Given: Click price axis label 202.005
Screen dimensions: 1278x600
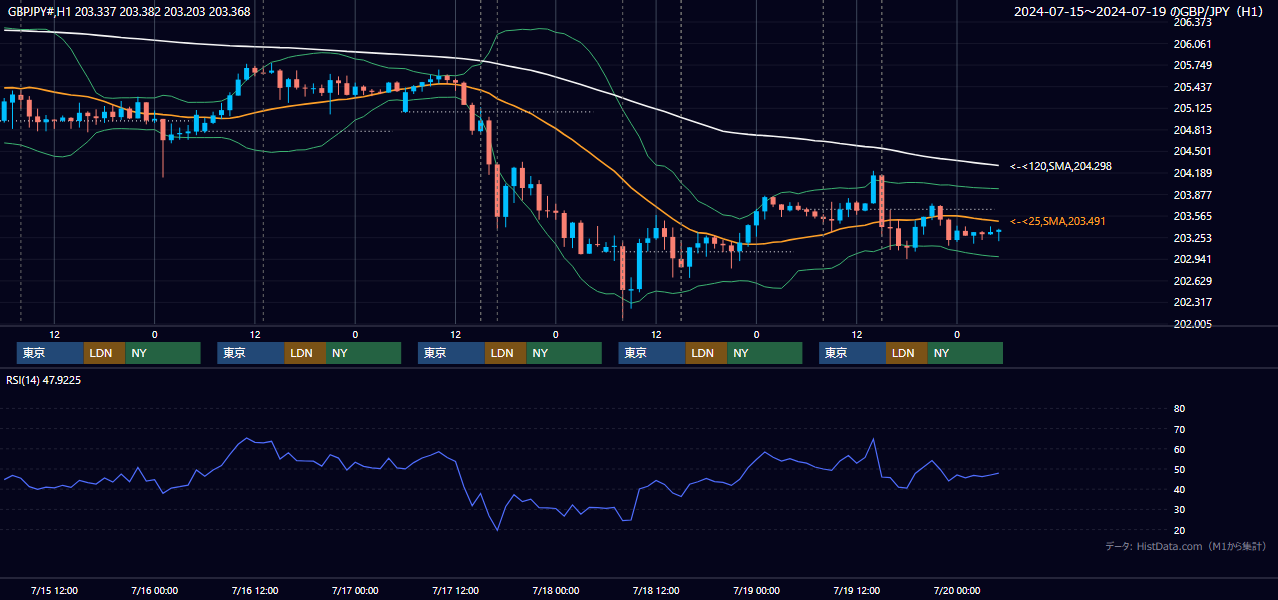Looking at the screenshot, I should point(1192,324).
